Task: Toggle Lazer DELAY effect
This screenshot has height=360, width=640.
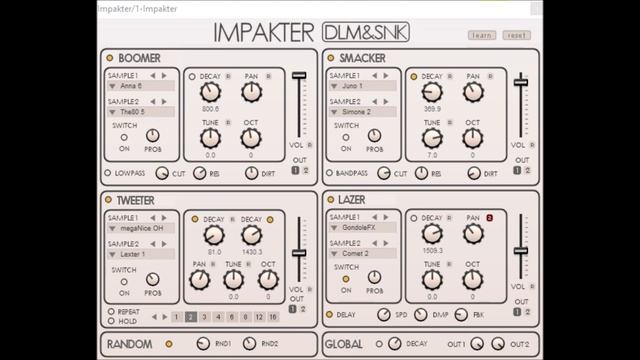Action: coord(329,315)
